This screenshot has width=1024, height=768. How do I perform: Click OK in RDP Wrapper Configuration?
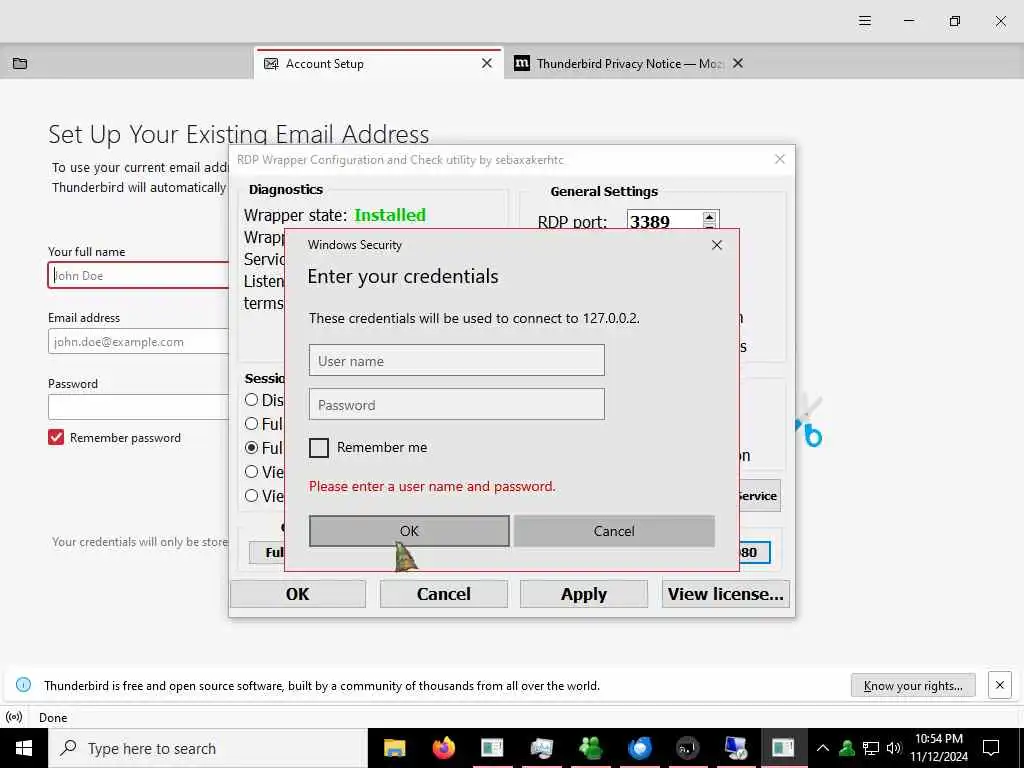point(298,593)
